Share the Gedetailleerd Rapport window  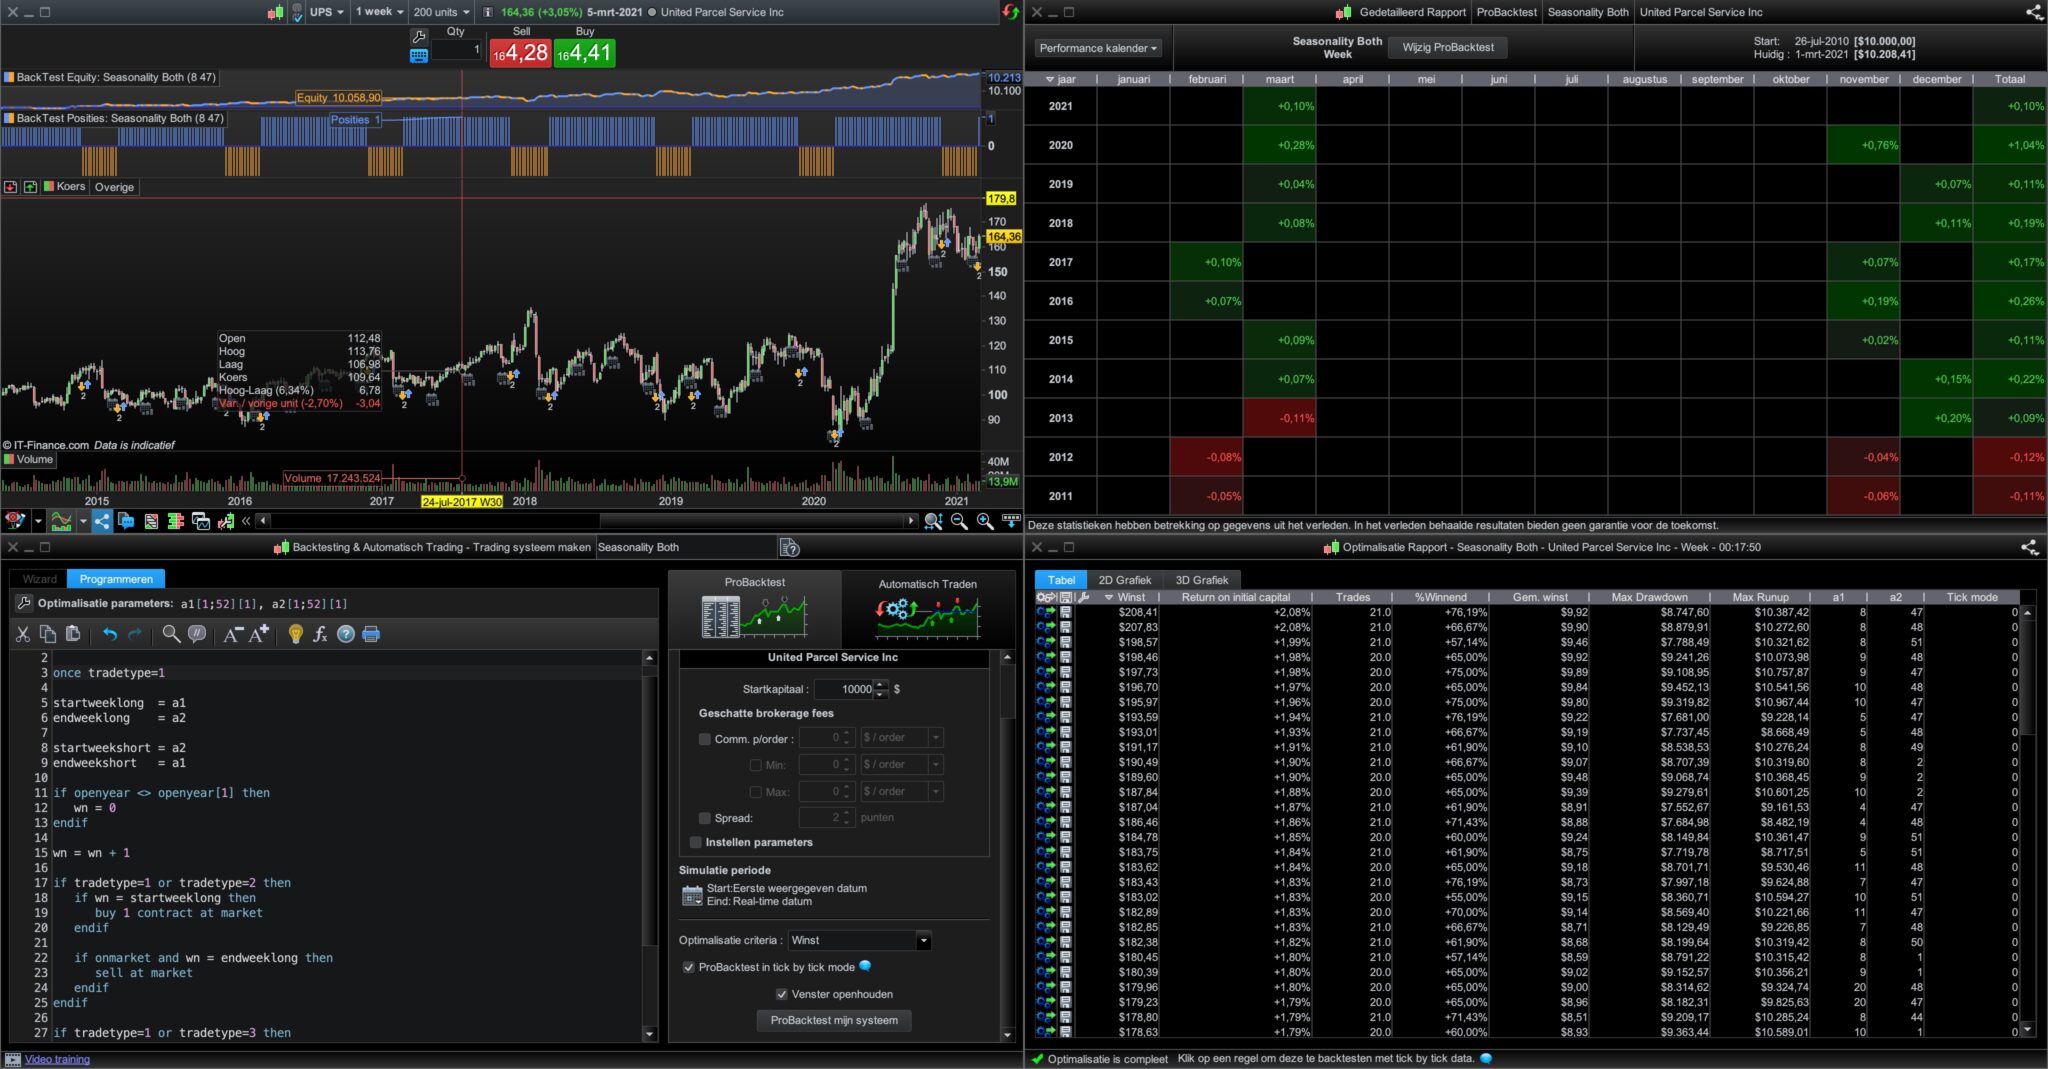pos(2034,12)
